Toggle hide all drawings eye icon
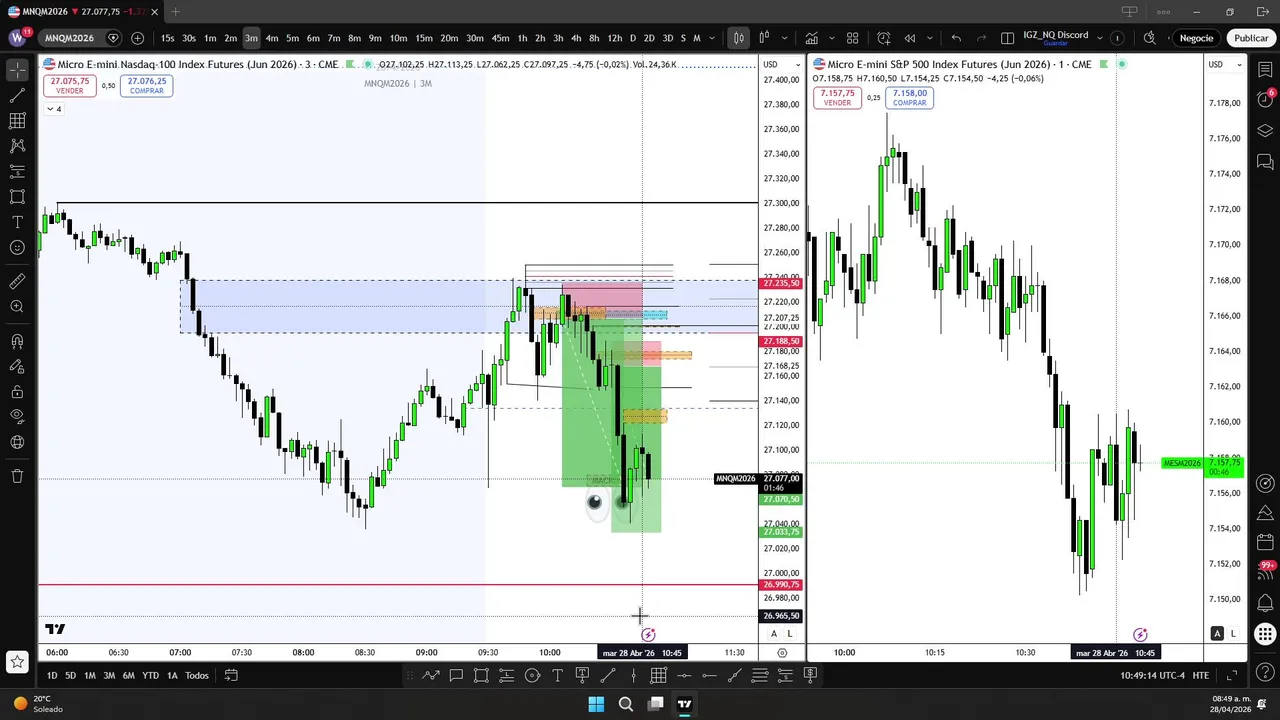Image resolution: width=1280 pixels, height=720 pixels. pos(17,417)
